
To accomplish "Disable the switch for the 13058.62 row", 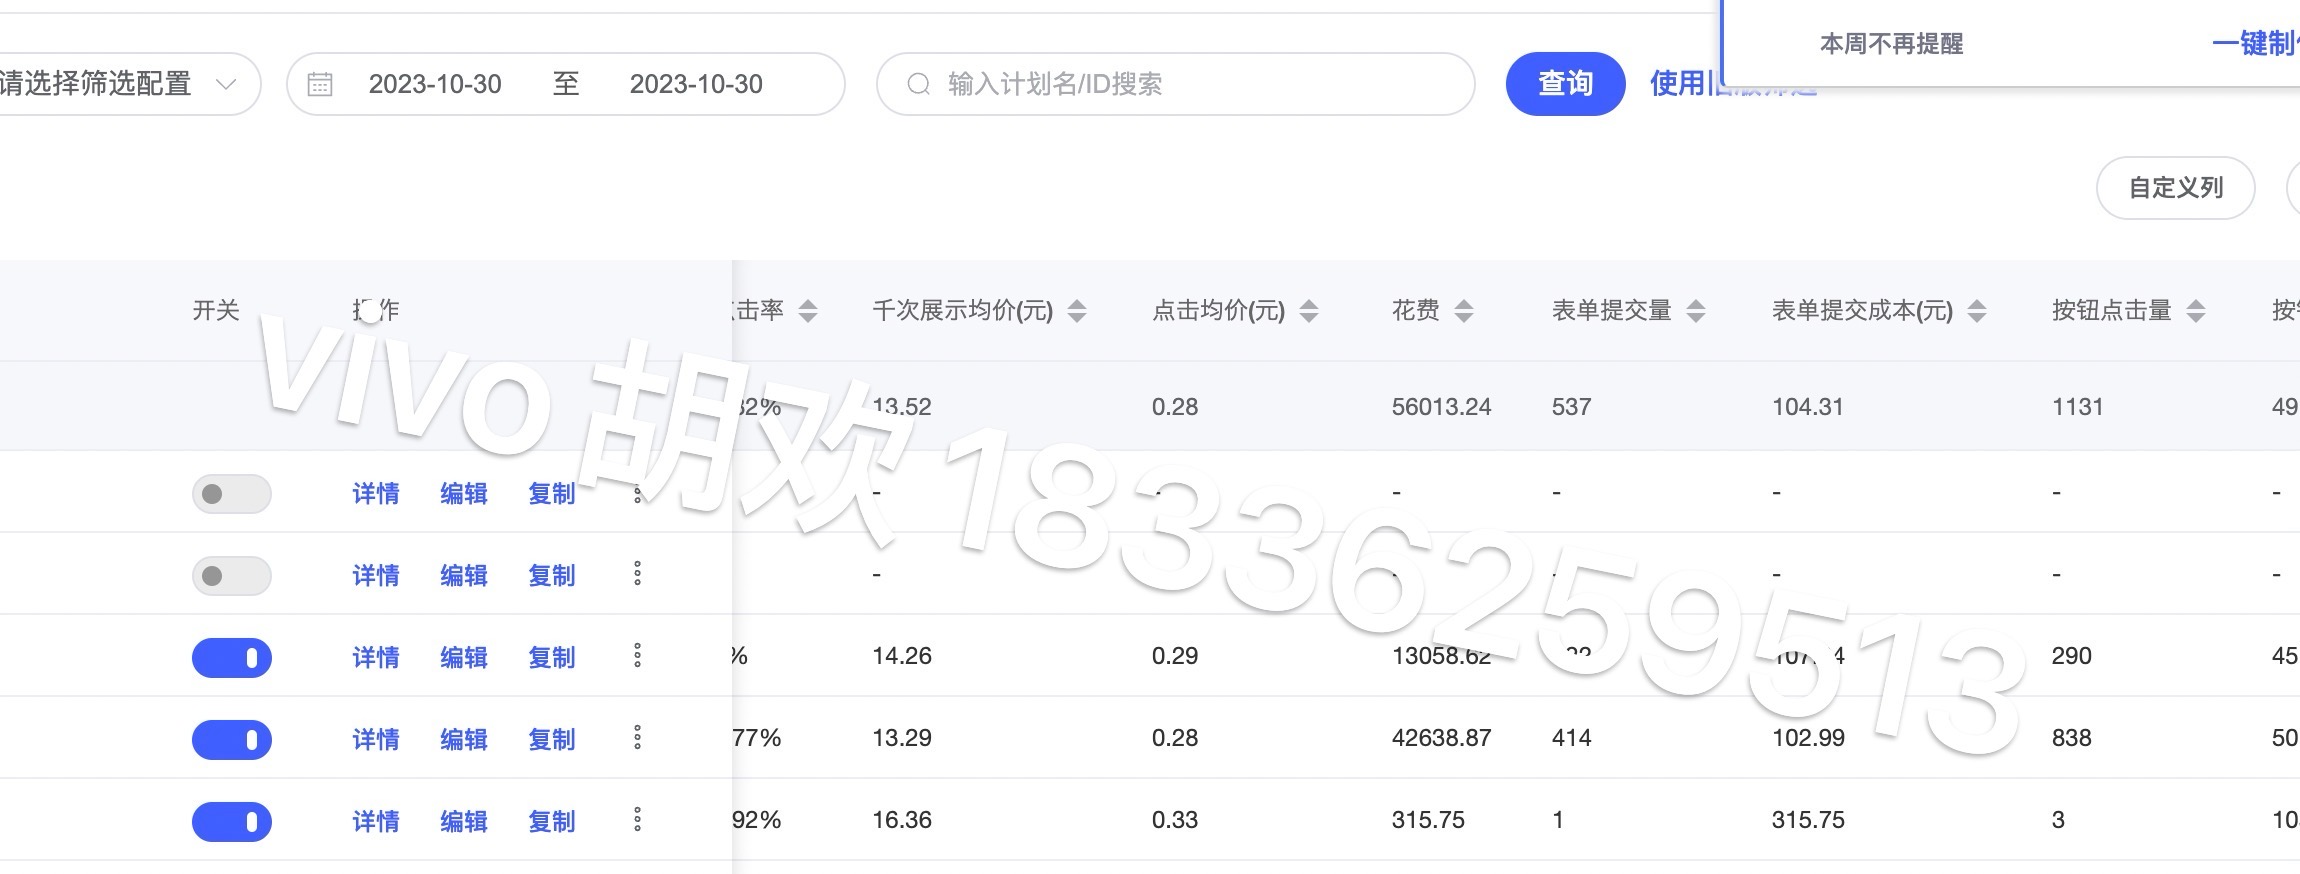I will pos(232,658).
